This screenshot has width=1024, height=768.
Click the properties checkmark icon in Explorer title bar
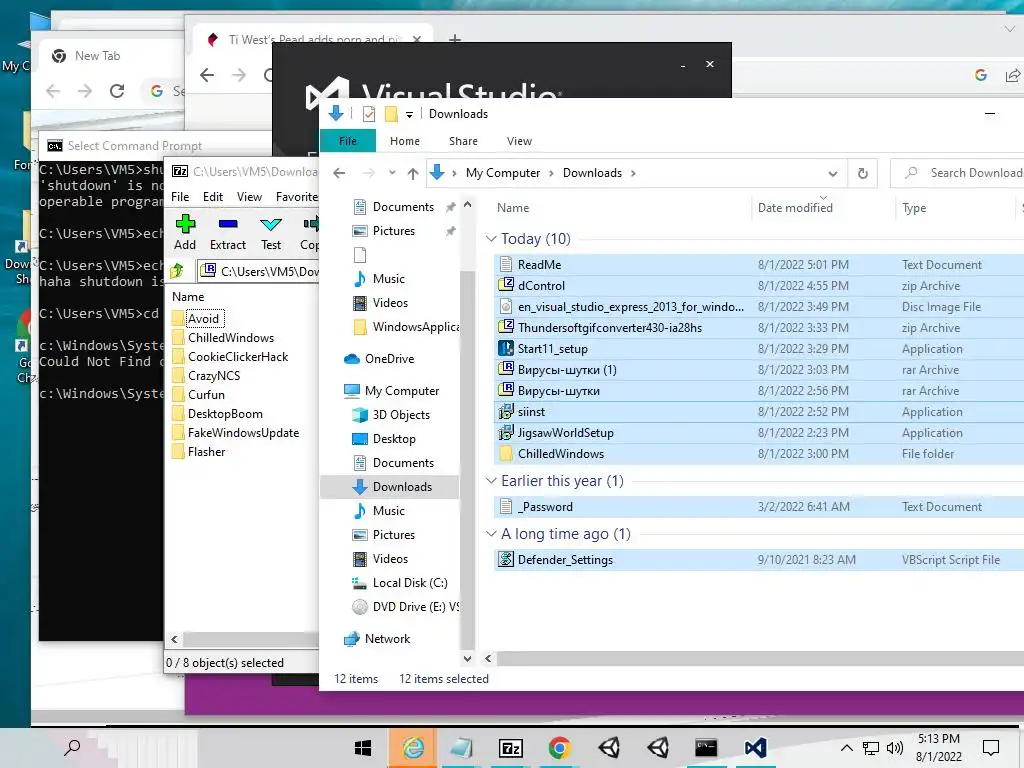click(x=369, y=114)
